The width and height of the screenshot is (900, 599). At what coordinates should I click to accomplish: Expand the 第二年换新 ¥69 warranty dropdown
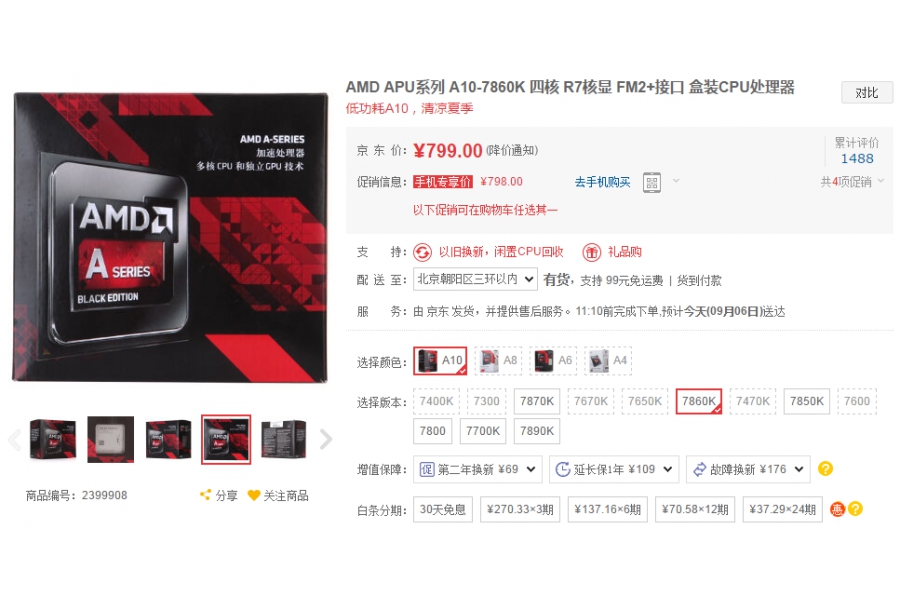[478, 469]
